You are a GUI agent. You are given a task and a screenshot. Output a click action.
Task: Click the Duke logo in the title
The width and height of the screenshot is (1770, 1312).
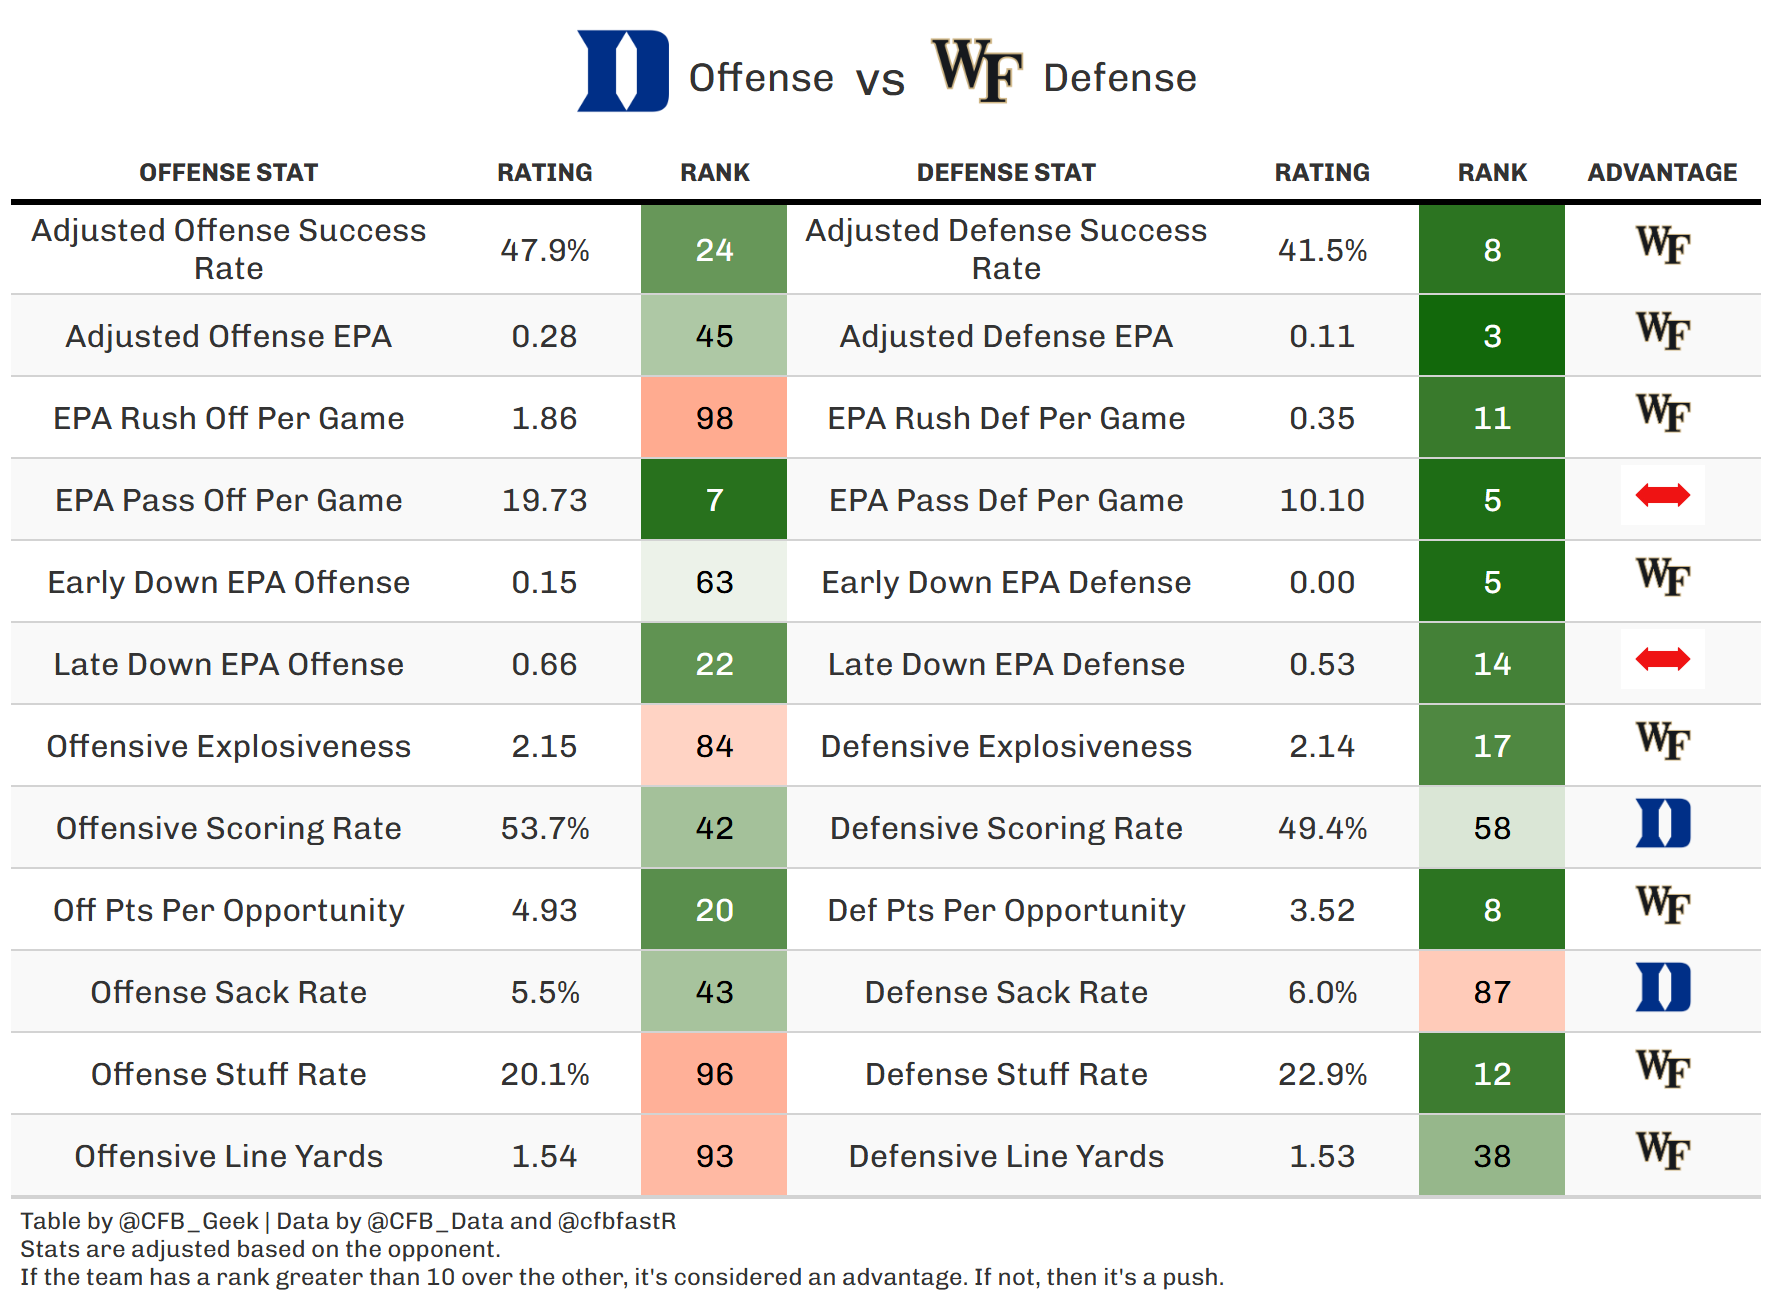pos(623,71)
